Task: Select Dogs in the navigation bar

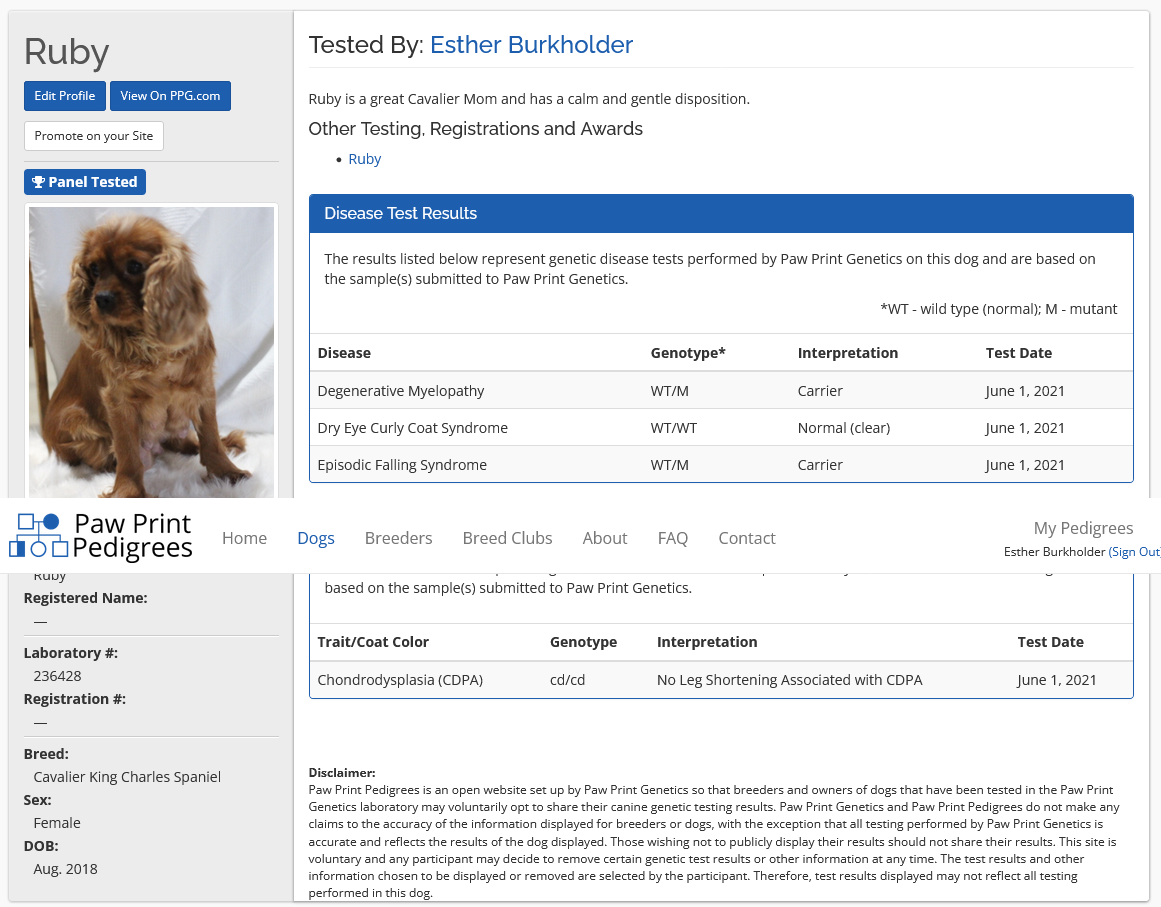Action: point(315,538)
